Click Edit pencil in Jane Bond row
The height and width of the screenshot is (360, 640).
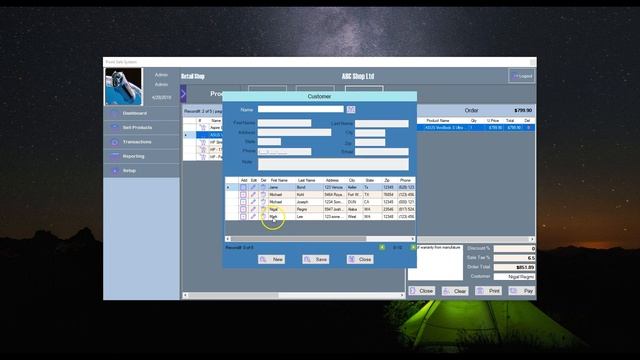[x=253, y=187]
